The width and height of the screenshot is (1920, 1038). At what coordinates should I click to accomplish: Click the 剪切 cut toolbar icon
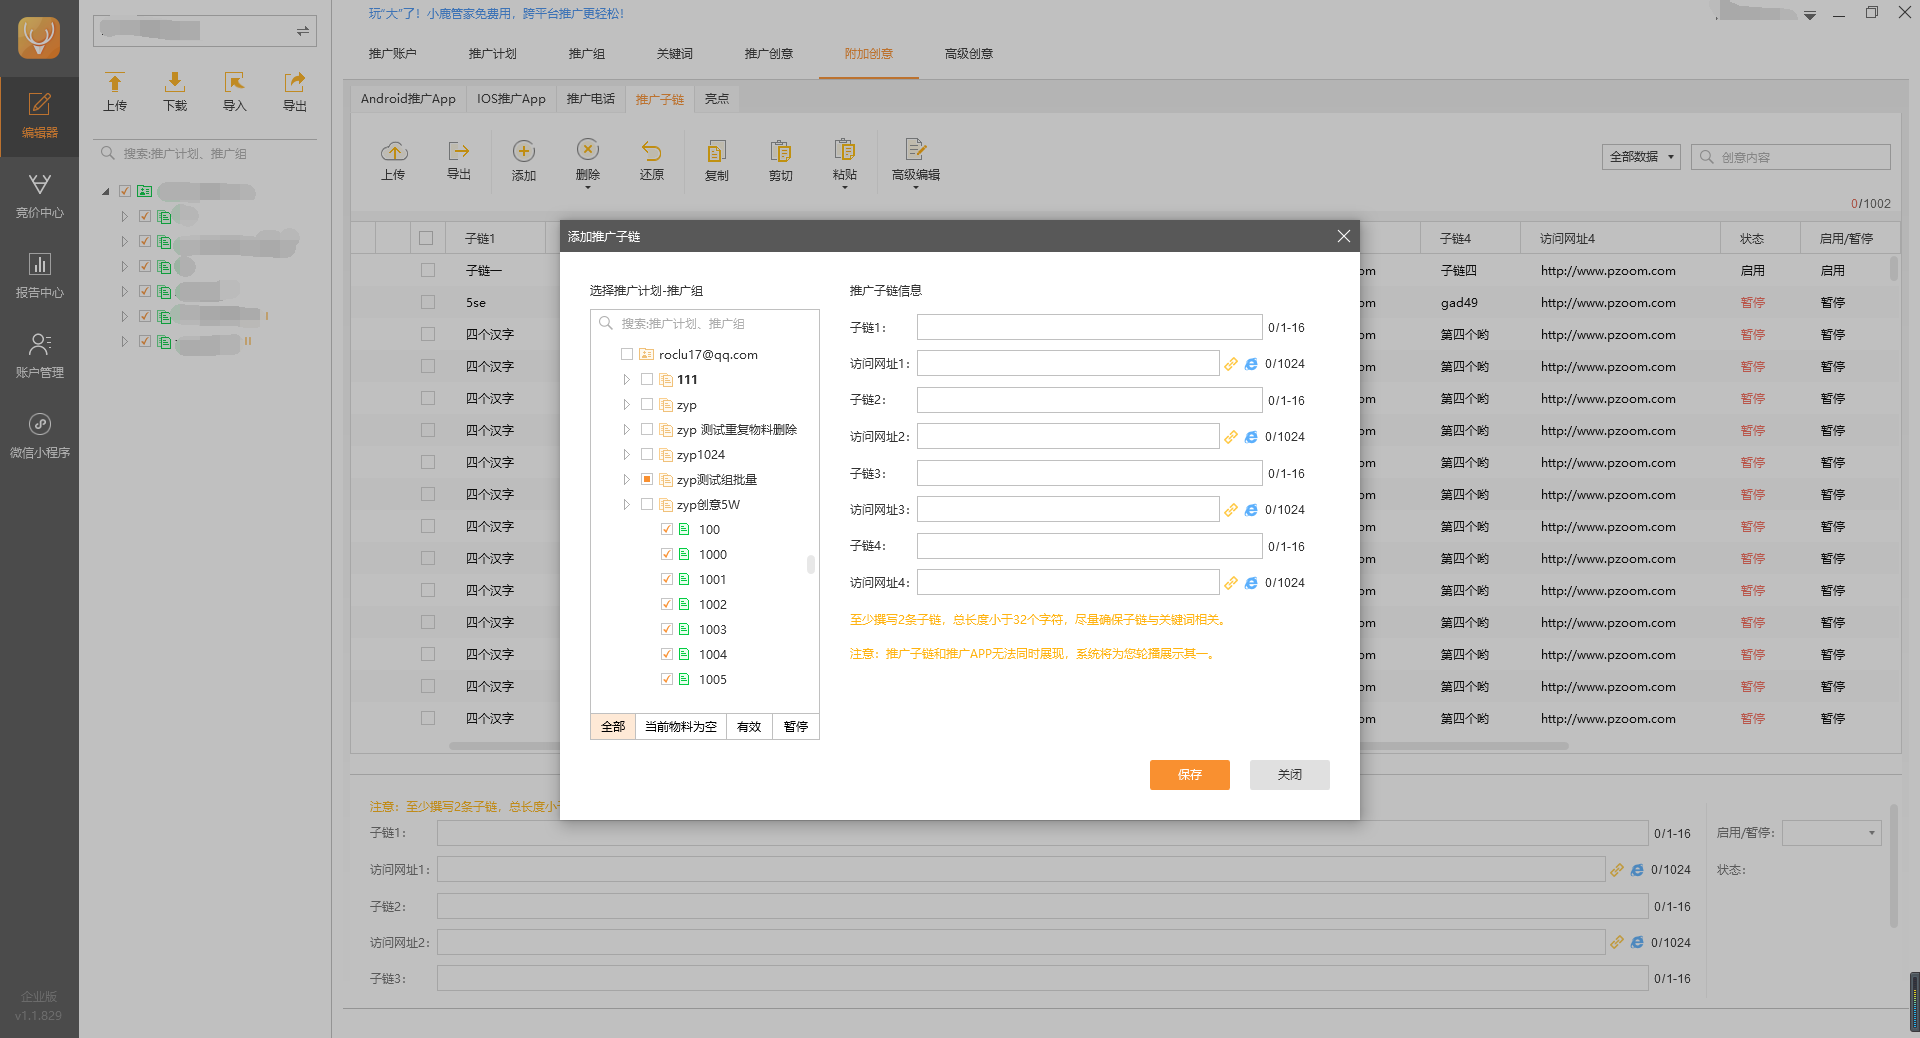click(781, 160)
